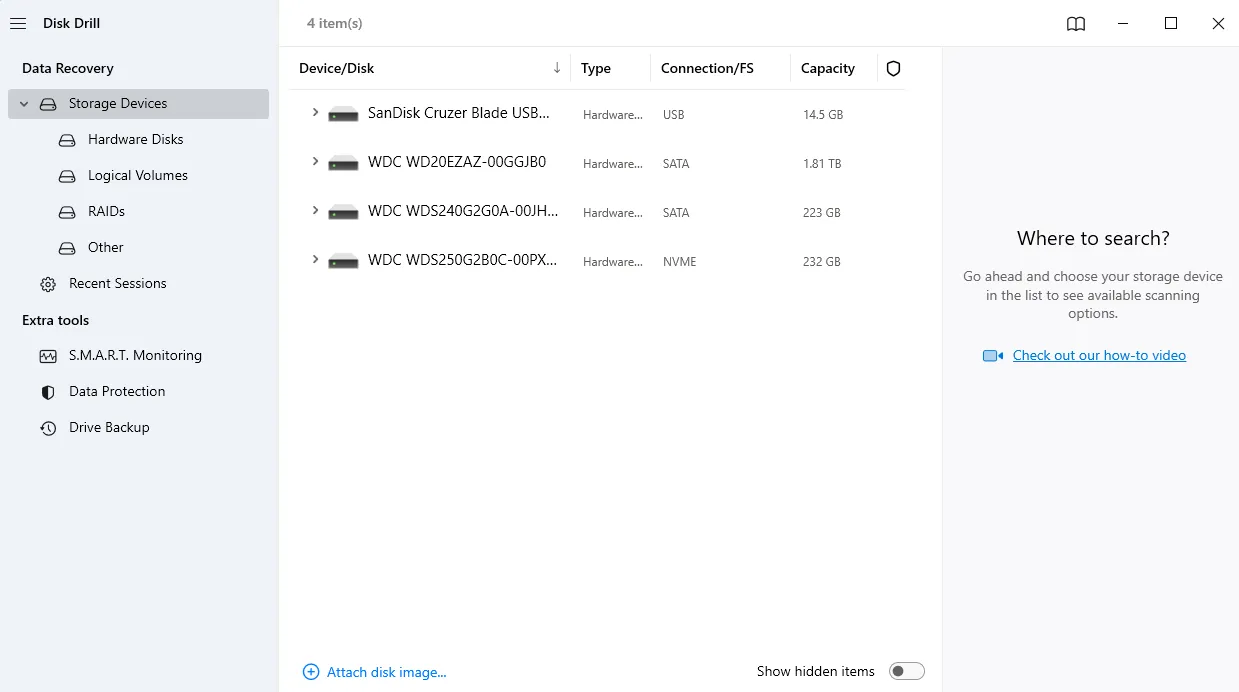Open the Storage Devices section
Image resolution: width=1239 pixels, height=692 pixels.
tap(116, 103)
